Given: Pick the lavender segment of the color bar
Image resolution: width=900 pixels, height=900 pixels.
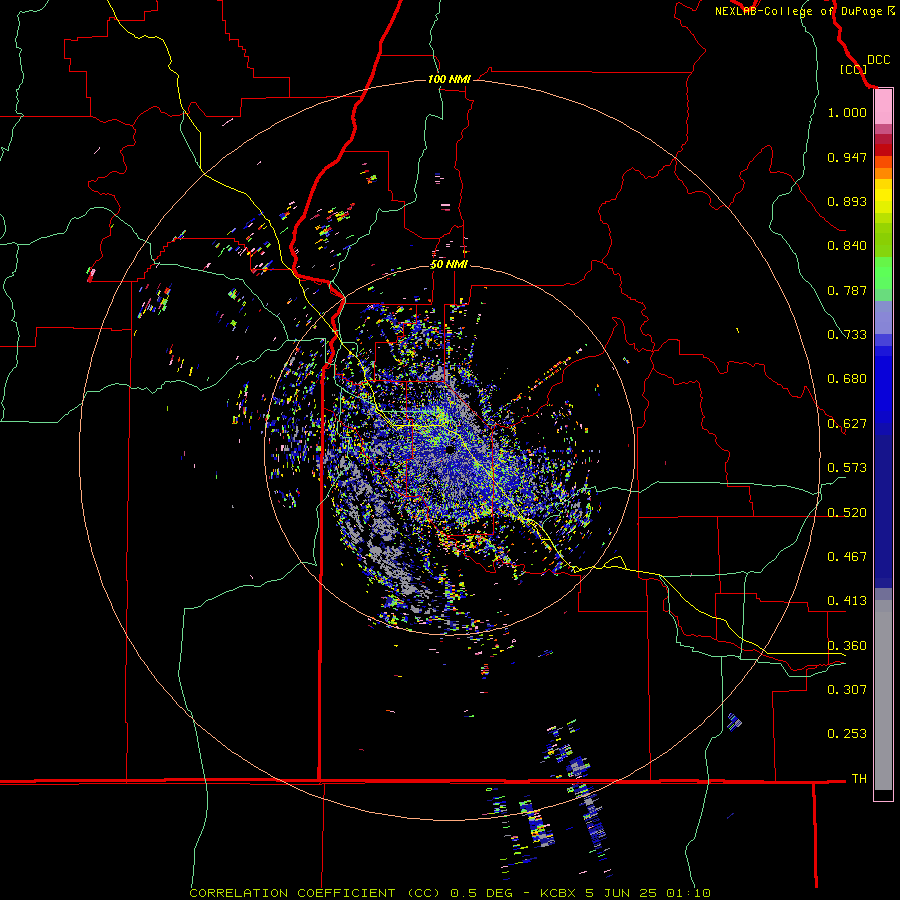Looking at the screenshot, I should [x=883, y=318].
